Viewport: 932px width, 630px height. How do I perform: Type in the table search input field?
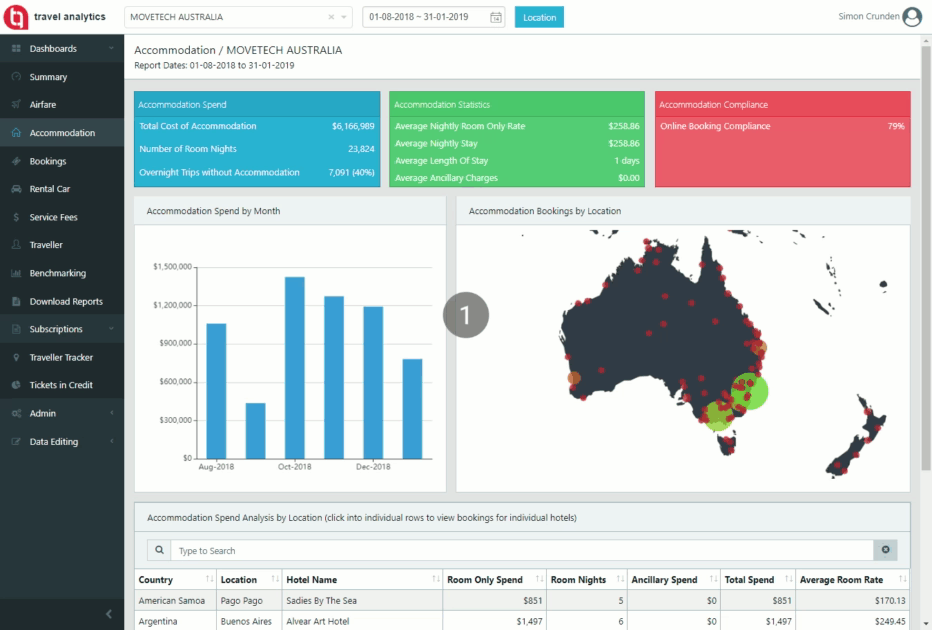coord(520,551)
